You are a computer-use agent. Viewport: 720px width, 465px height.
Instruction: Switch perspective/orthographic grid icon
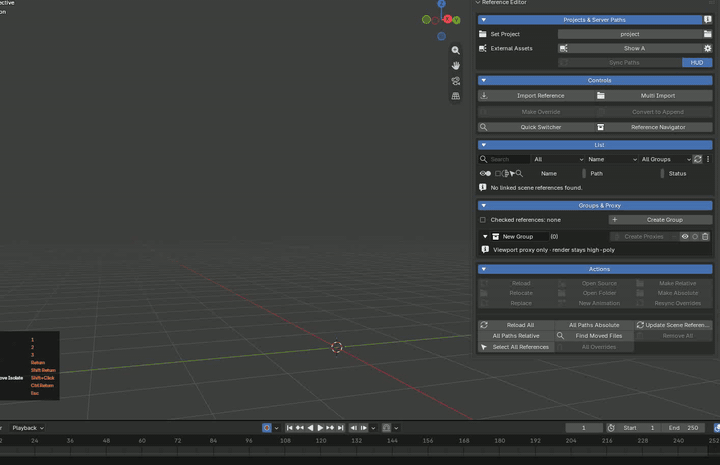455,96
